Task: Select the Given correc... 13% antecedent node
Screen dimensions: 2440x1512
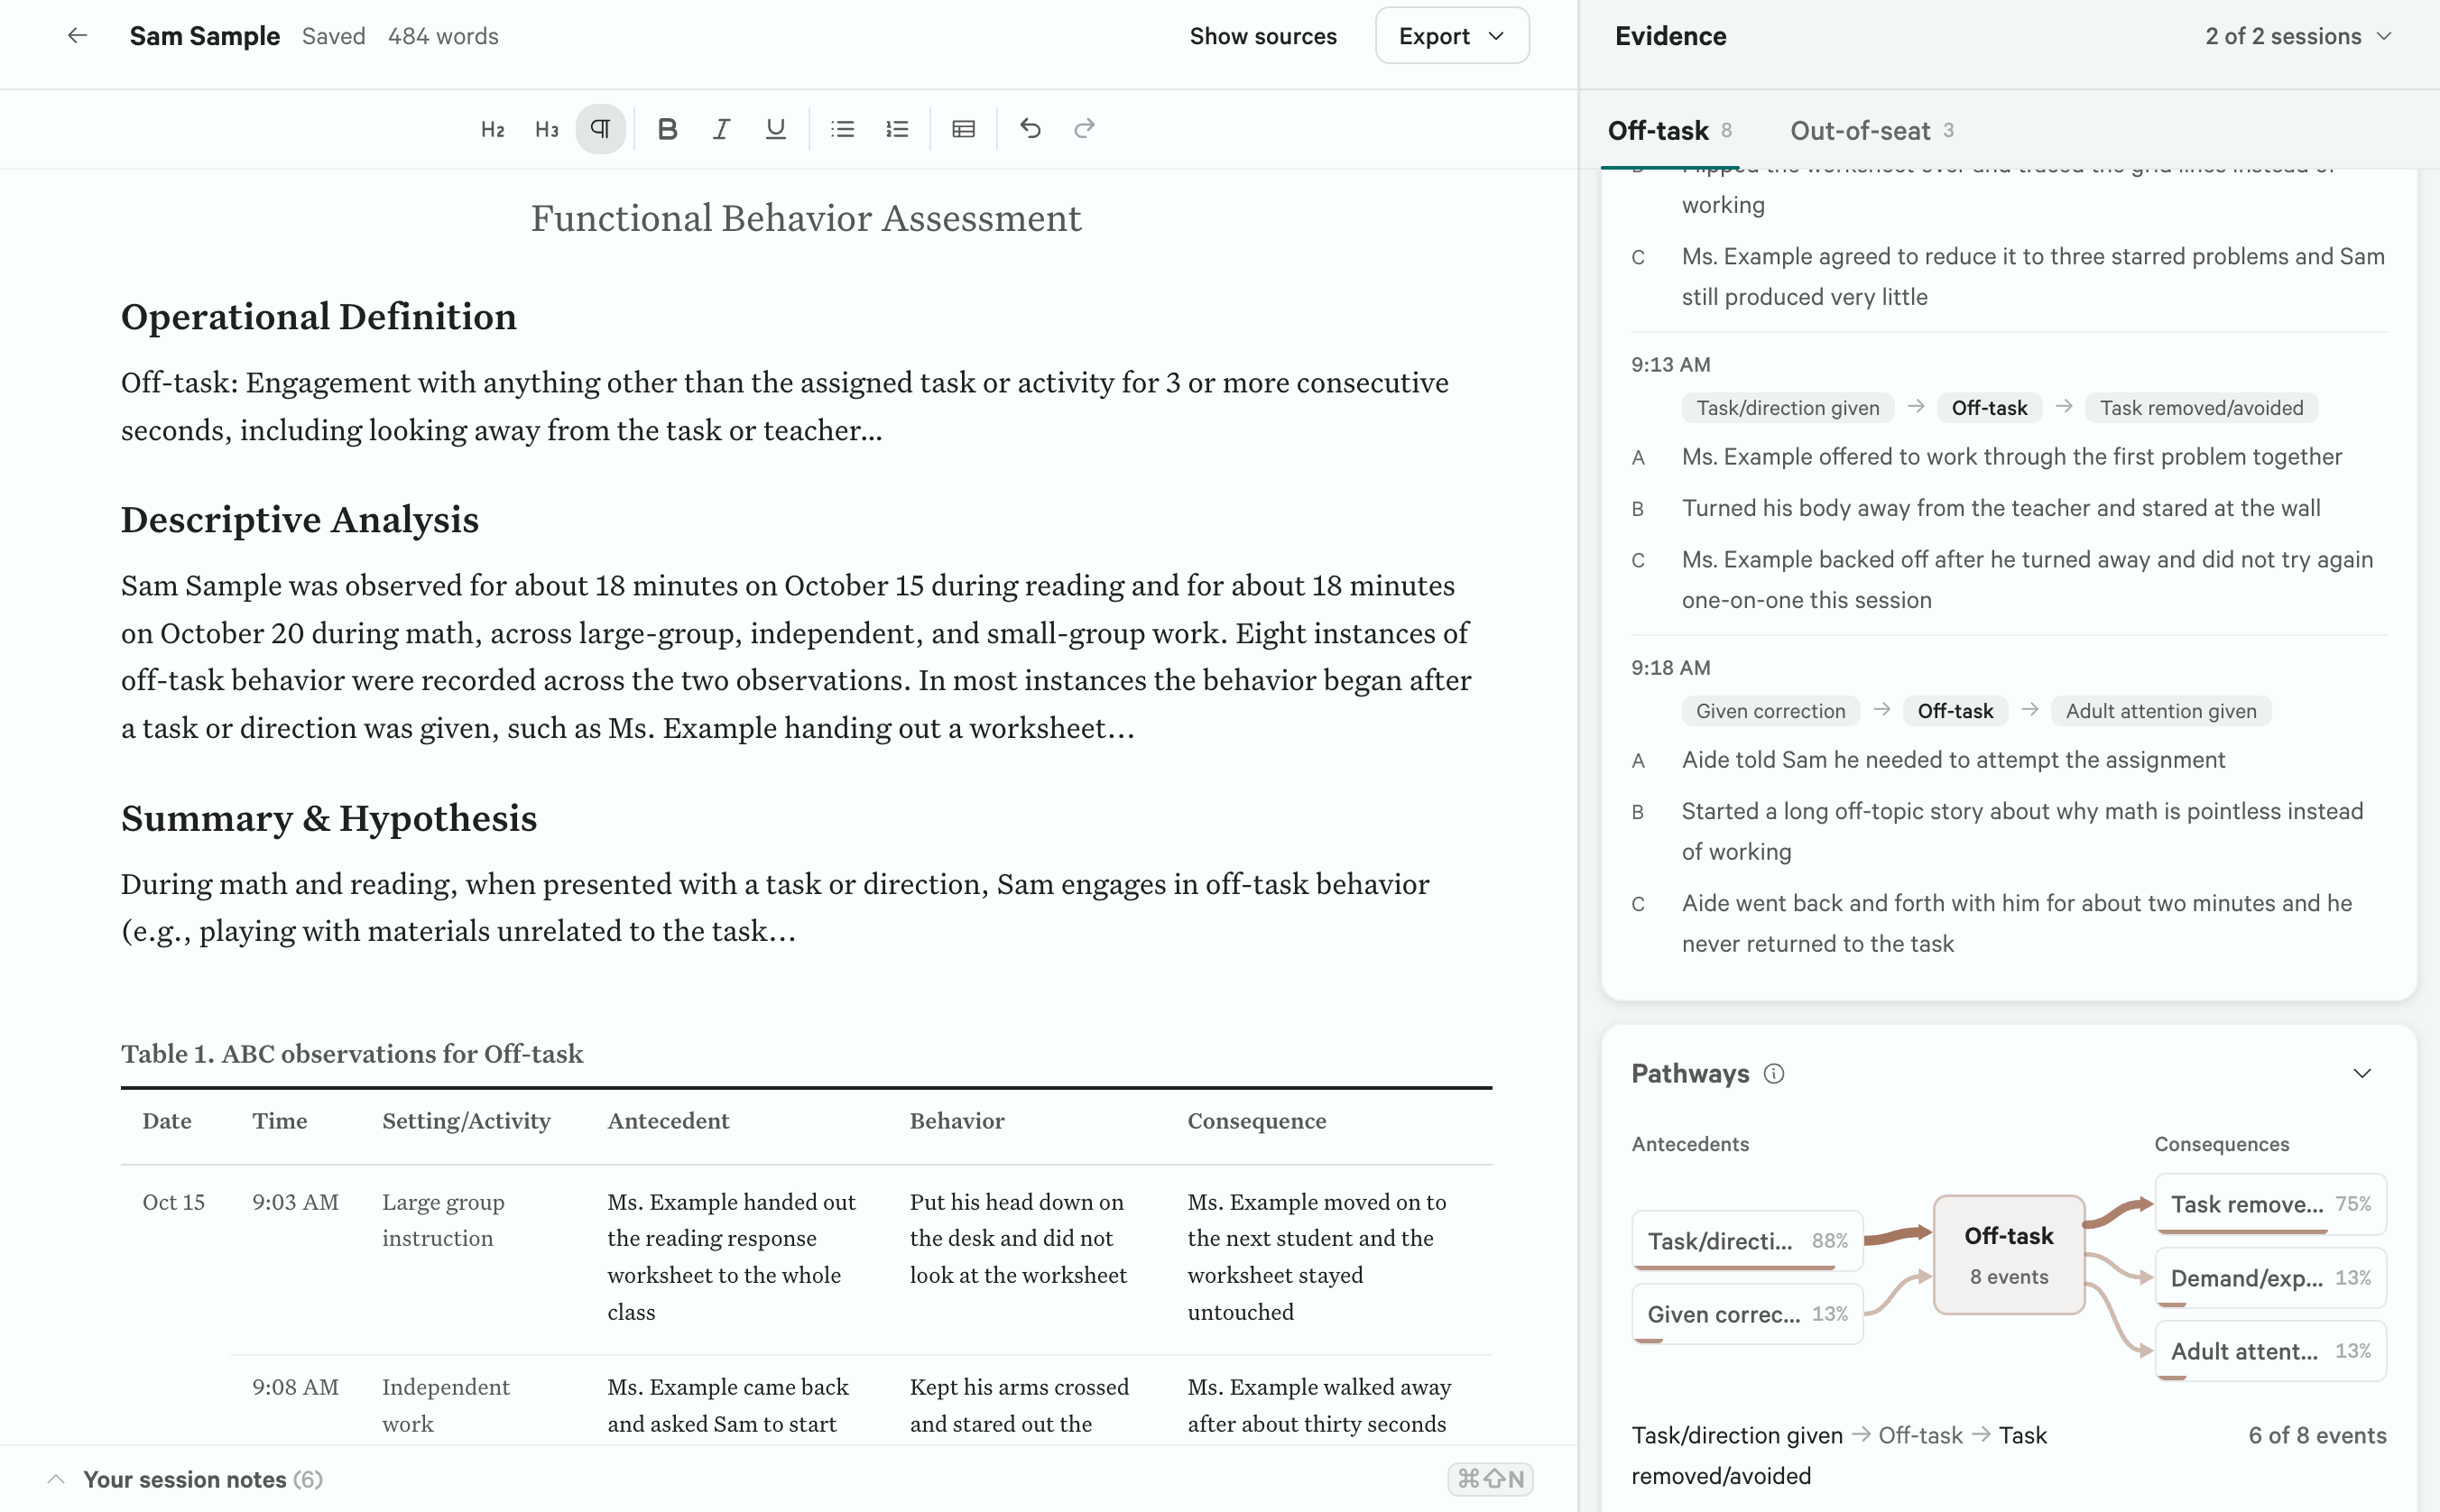Action: pyautogui.click(x=1748, y=1314)
